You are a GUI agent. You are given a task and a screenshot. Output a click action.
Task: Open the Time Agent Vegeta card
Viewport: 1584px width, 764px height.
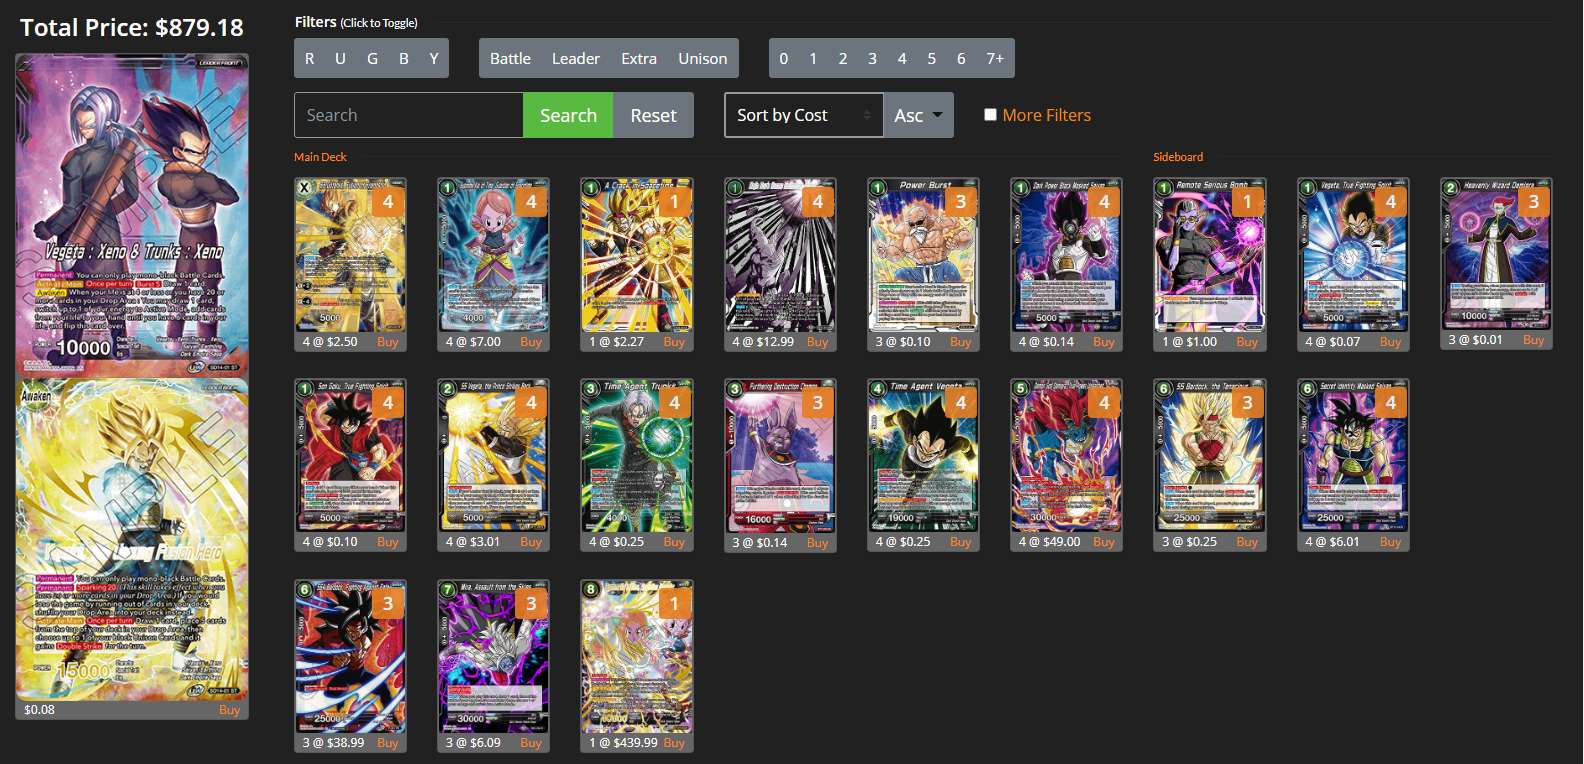pos(923,456)
